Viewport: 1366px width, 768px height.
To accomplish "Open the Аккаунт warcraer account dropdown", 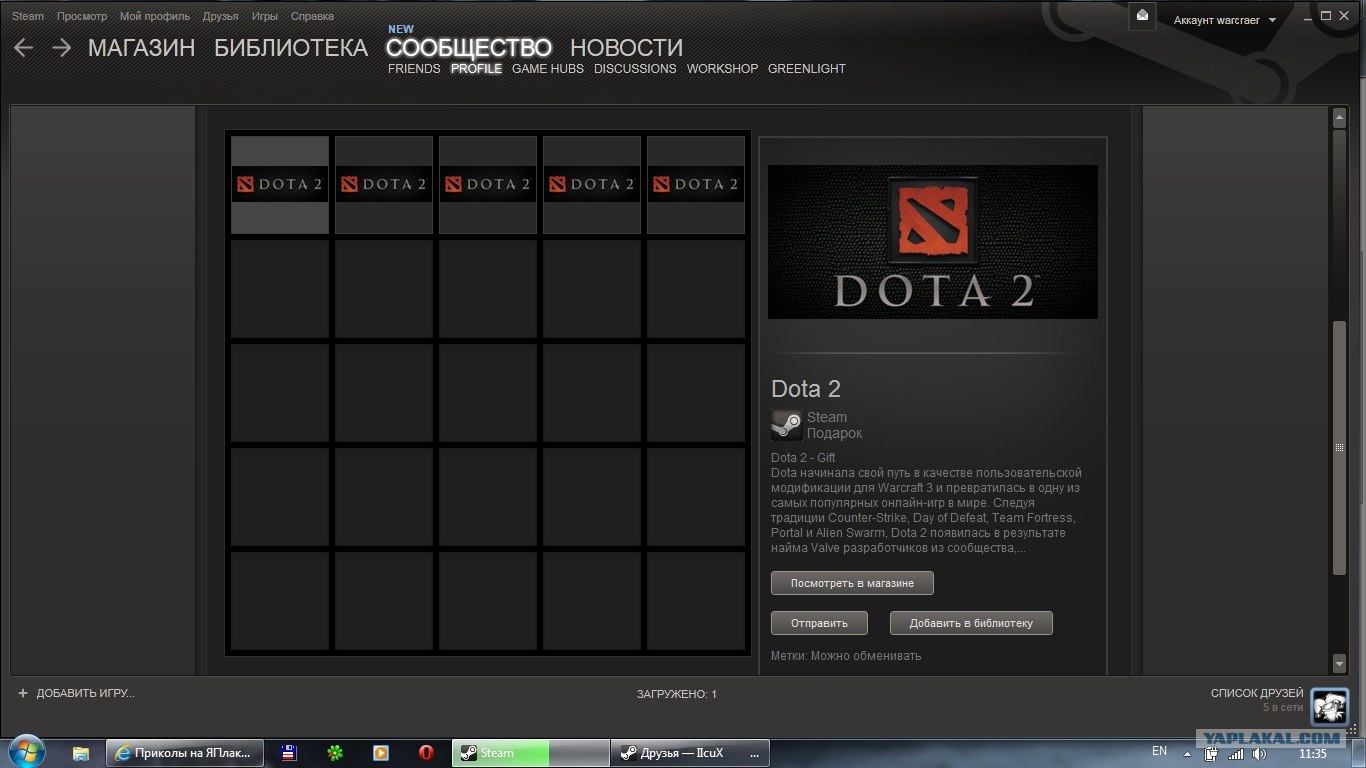I will [1222, 20].
